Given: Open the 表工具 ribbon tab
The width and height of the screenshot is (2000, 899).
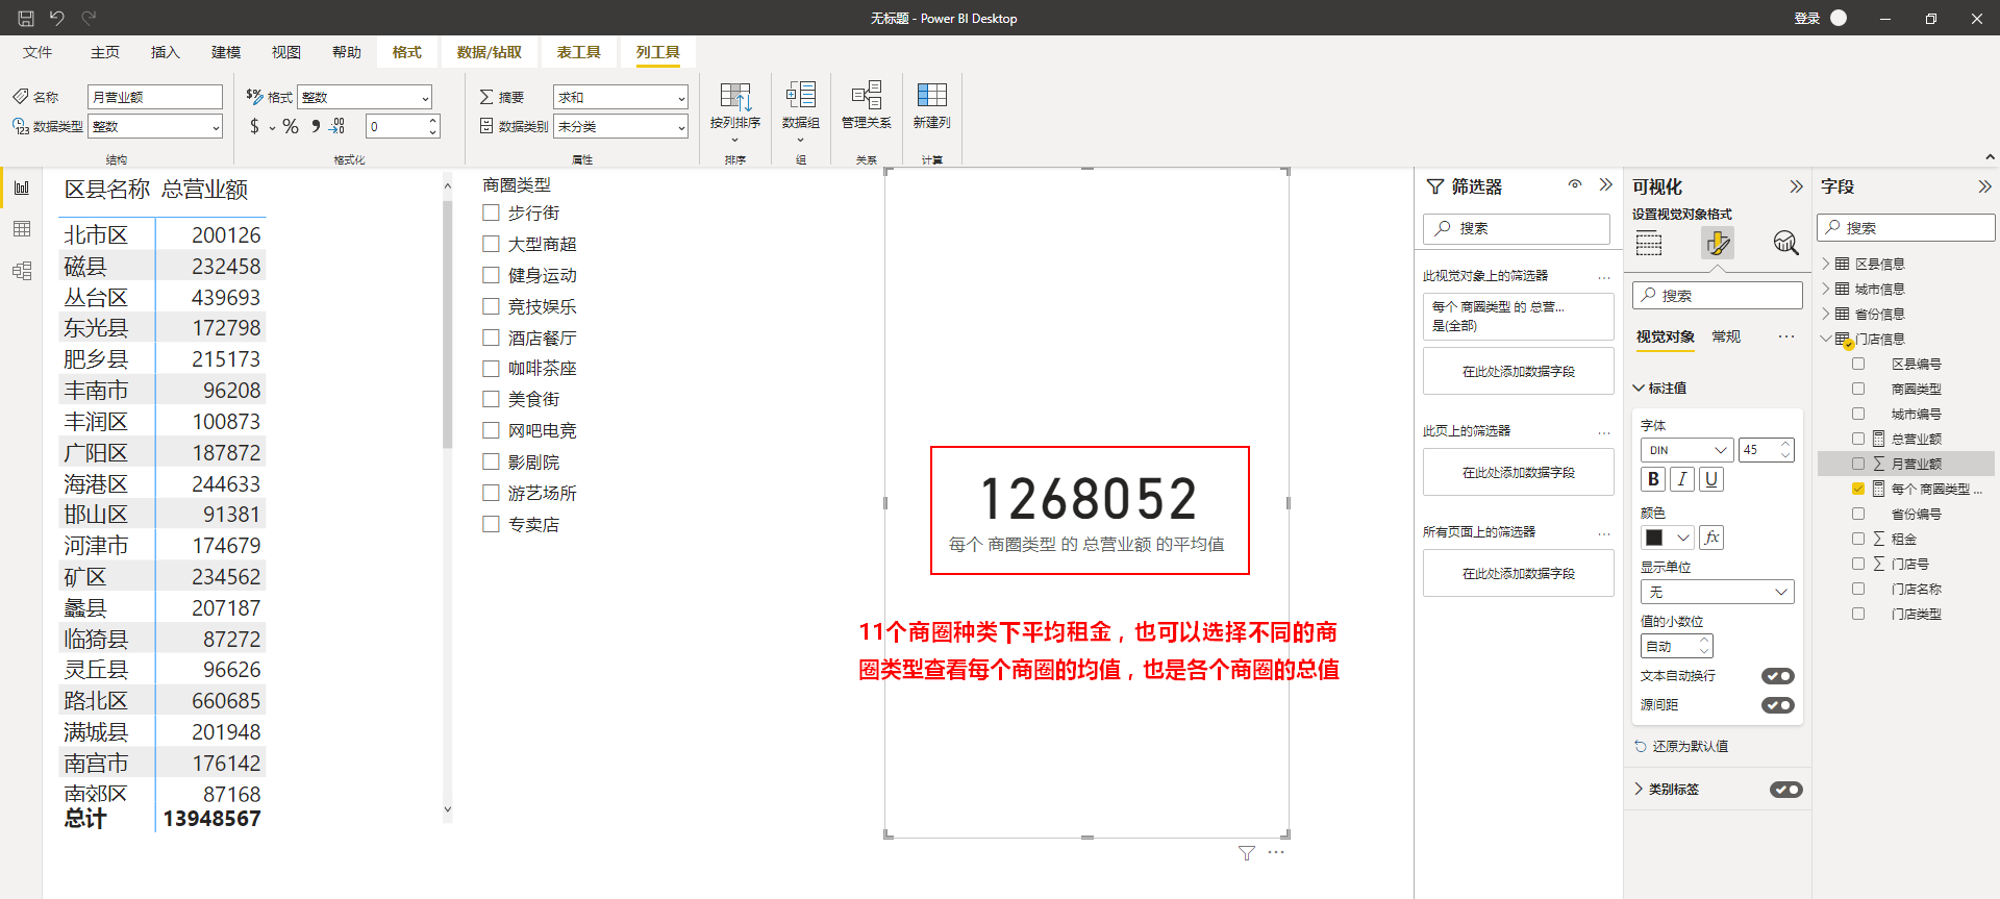Looking at the screenshot, I should tap(579, 52).
